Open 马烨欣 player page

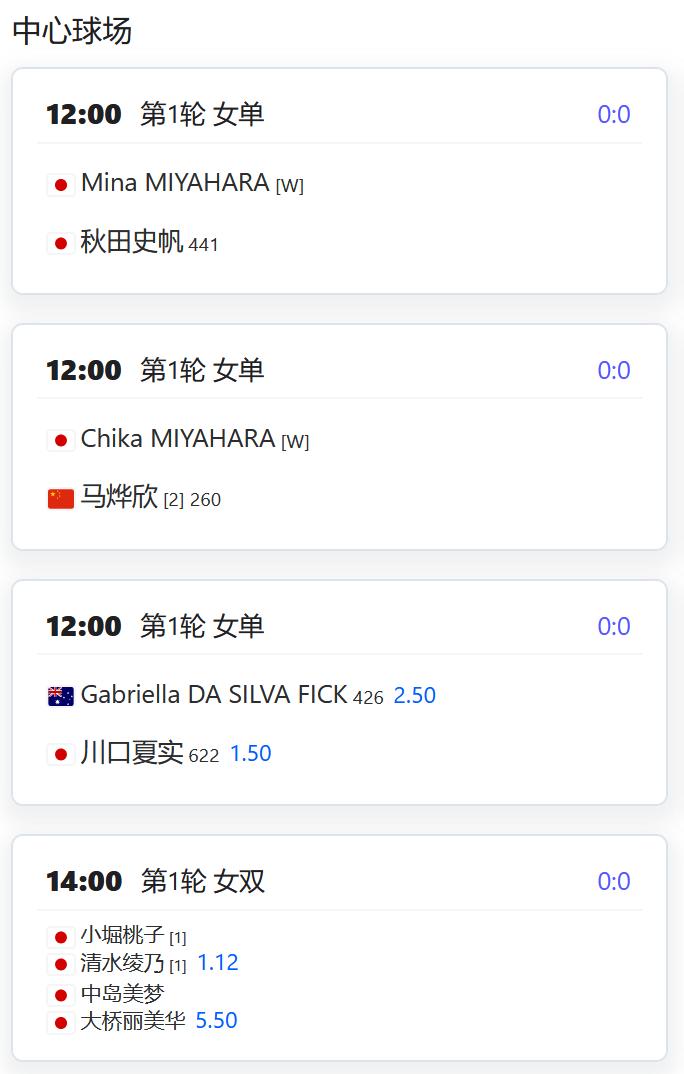119,497
